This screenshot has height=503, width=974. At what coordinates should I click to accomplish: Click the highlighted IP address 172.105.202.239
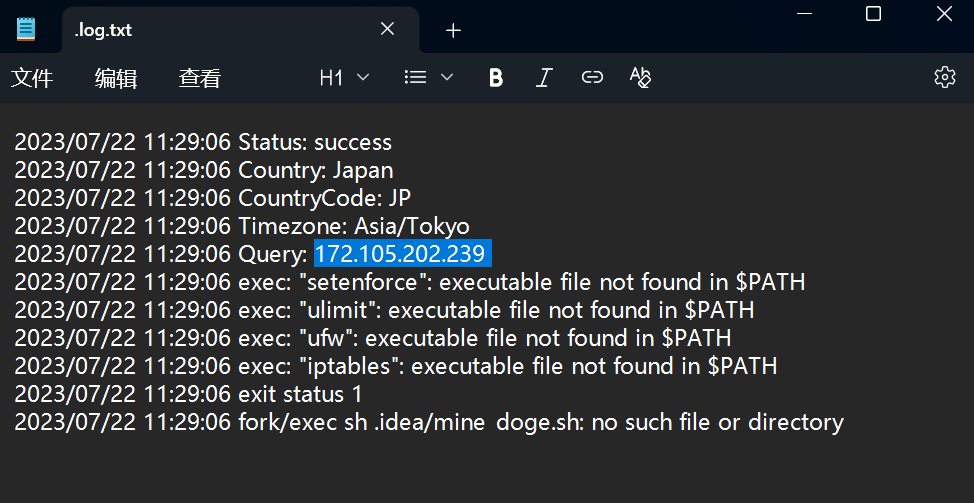point(400,254)
